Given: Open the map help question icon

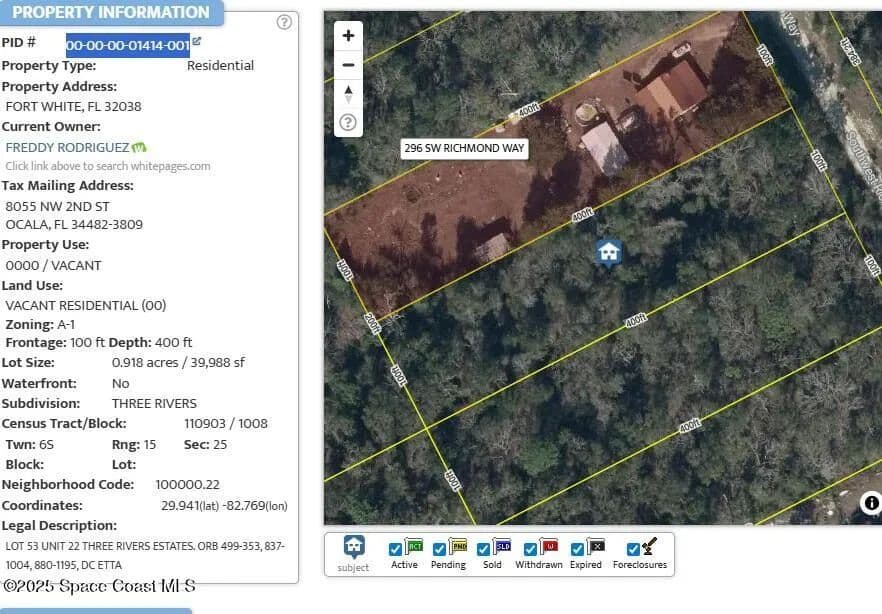Looking at the screenshot, I should [348, 123].
